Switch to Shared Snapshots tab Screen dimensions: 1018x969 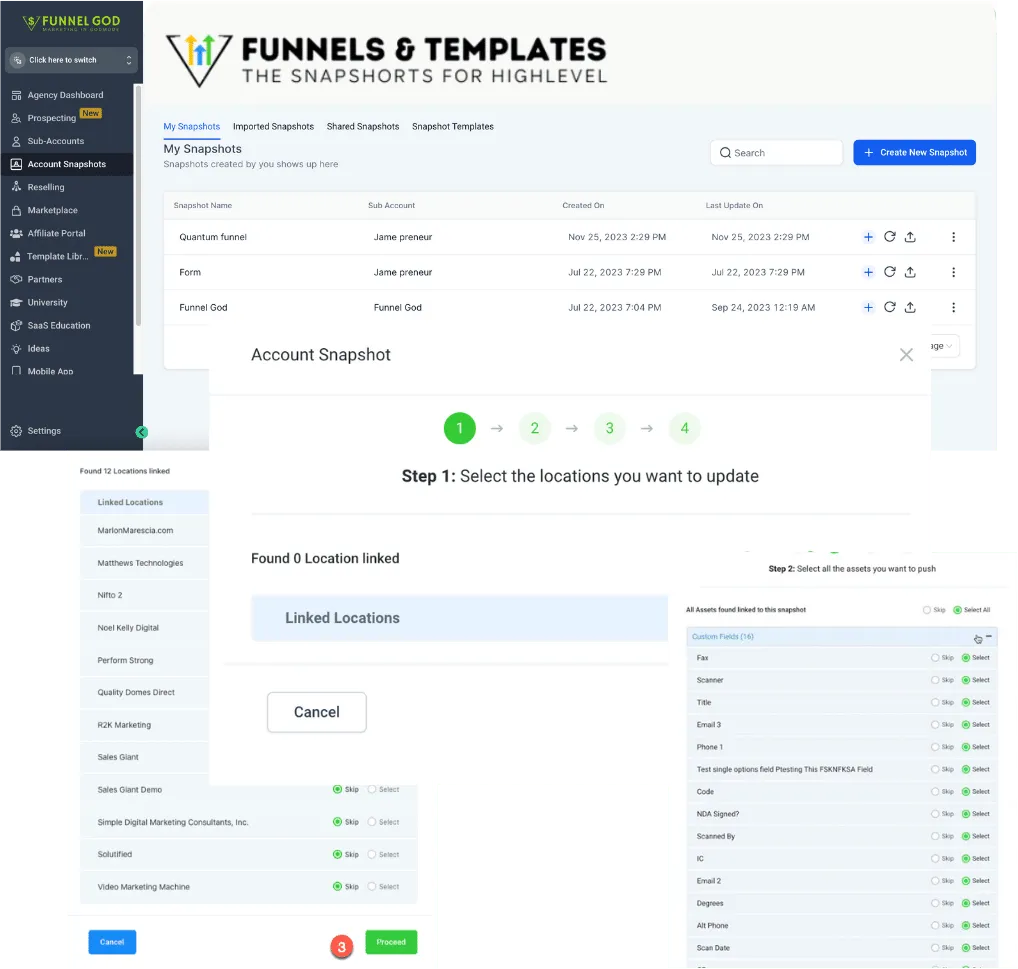pyautogui.click(x=363, y=127)
